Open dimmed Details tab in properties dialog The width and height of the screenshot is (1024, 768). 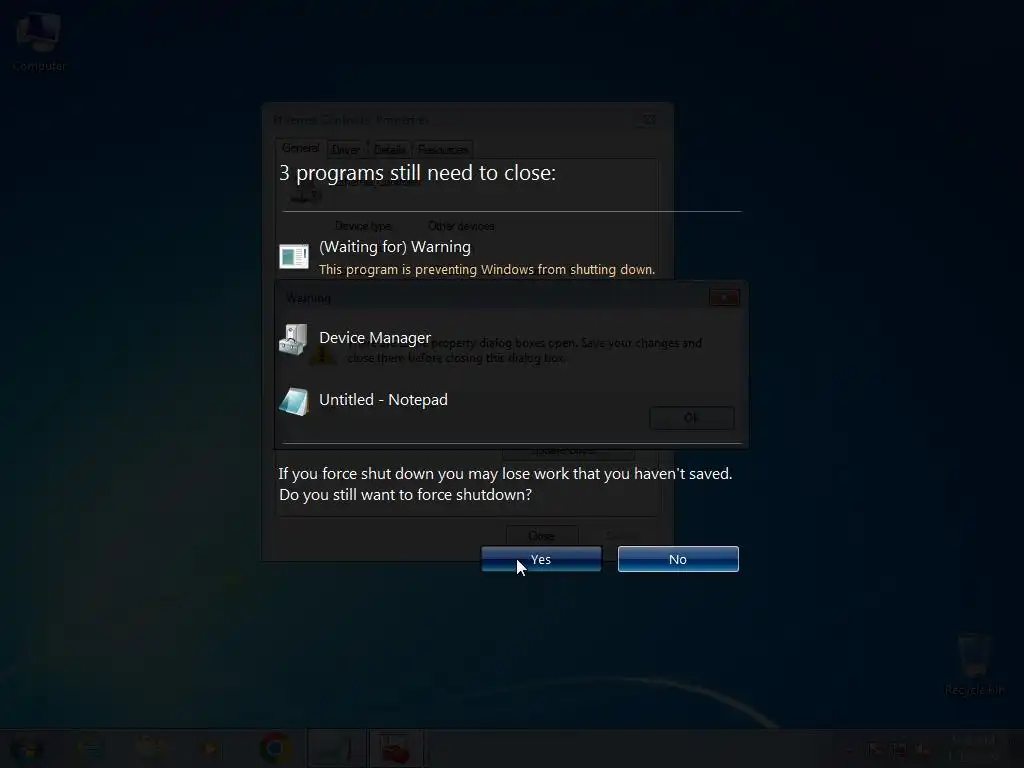click(389, 150)
